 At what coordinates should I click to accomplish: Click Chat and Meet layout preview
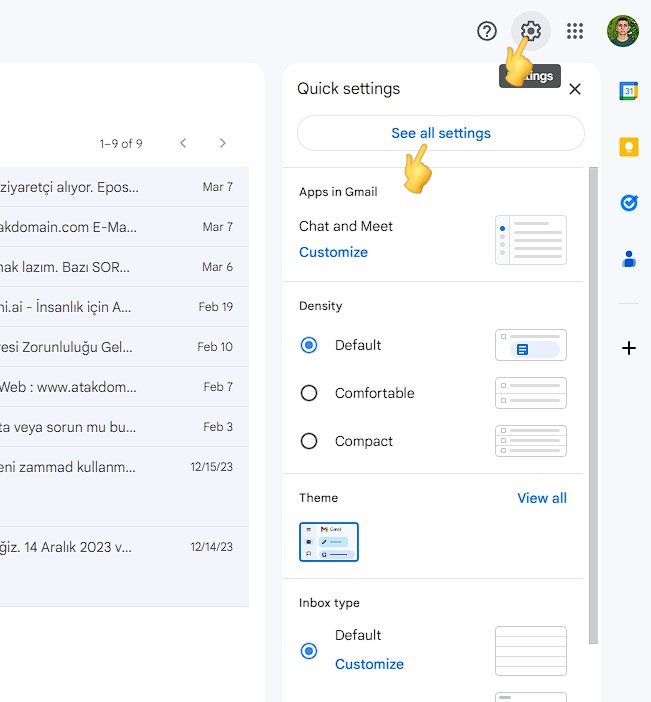(531, 240)
